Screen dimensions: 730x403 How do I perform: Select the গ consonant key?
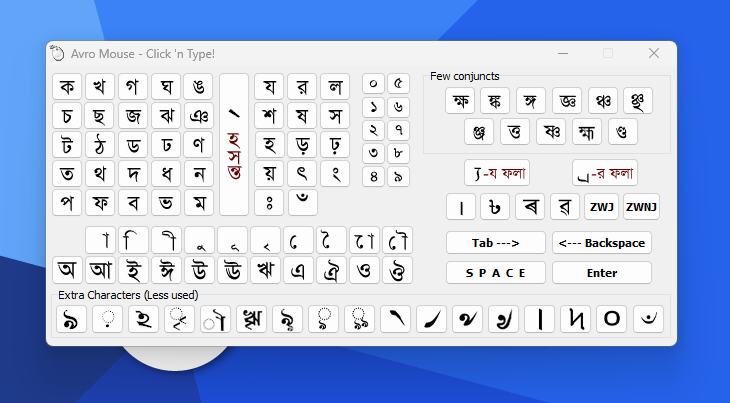coord(133,87)
